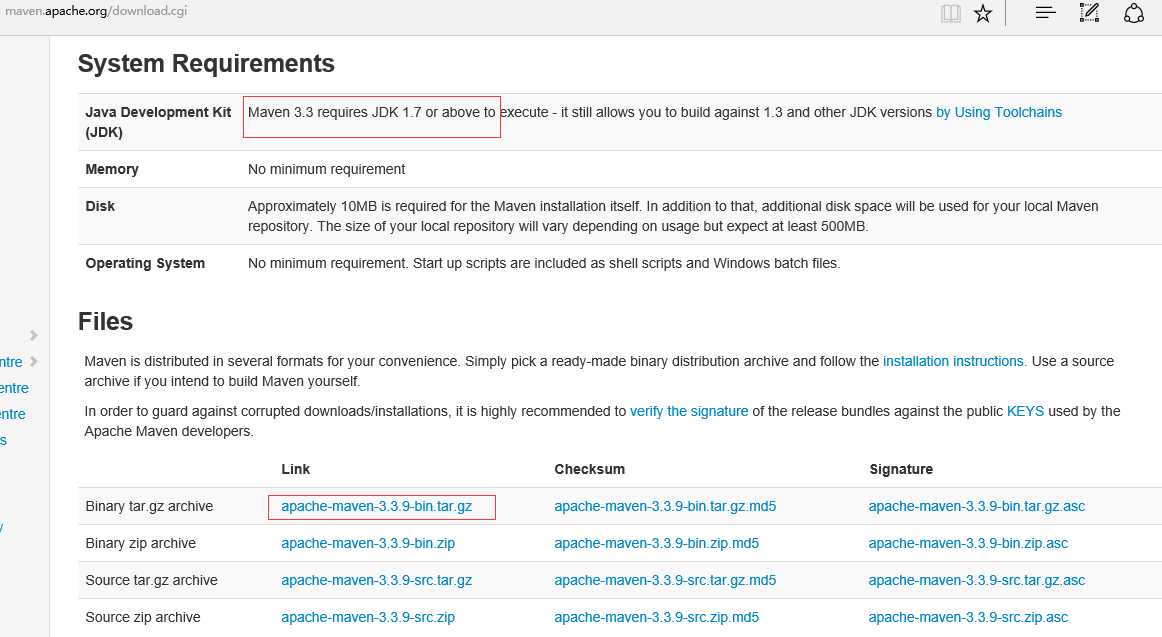Select 'Binary zip archive' row label
This screenshot has width=1162, height=637.
(x=141, y=543)
